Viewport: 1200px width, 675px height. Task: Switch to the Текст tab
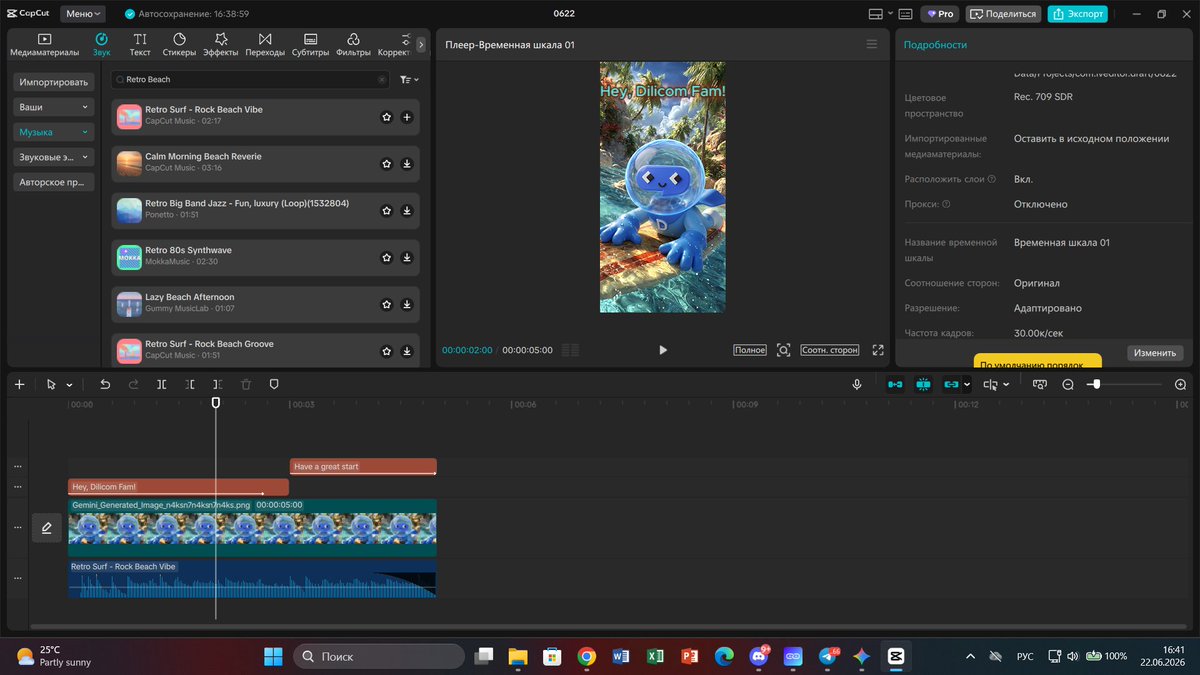point(140,44)
